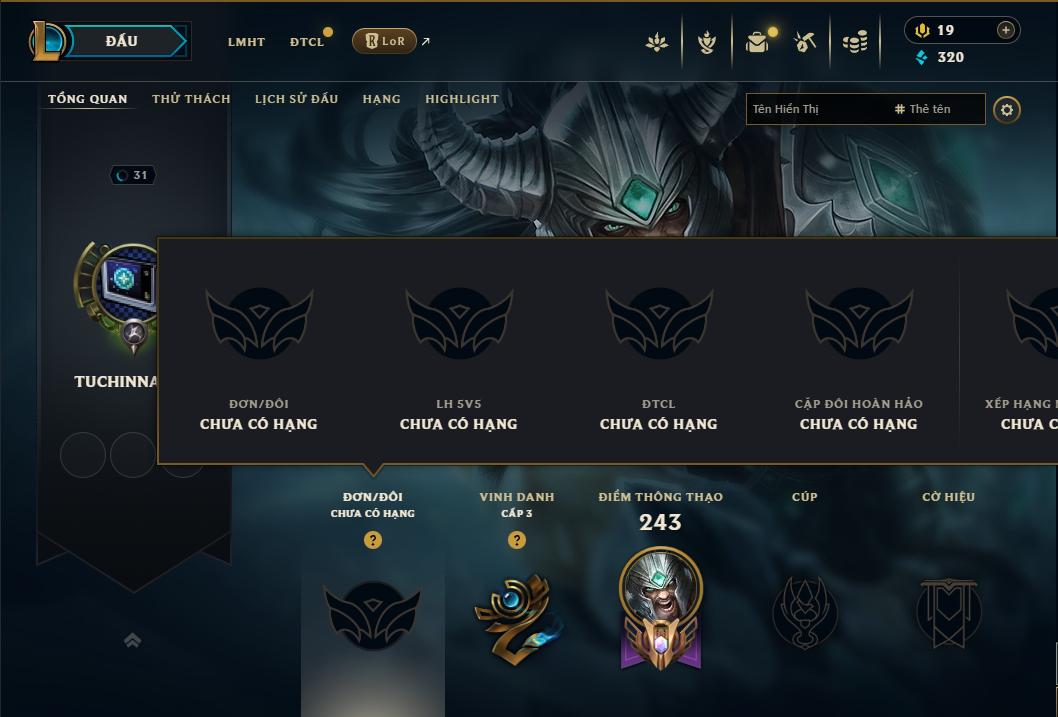Select the mastery champion portrait thumbnail
1058x717 pixels.
(661, 589)
